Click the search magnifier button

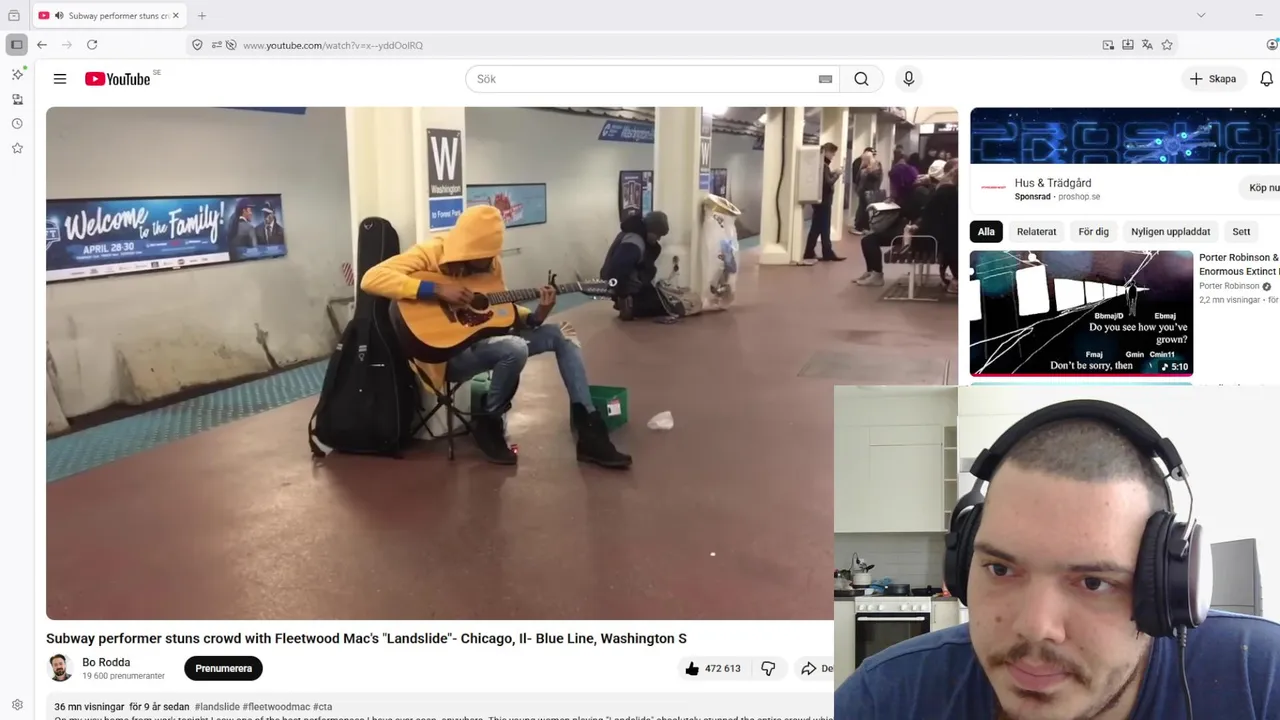[861, 79]
